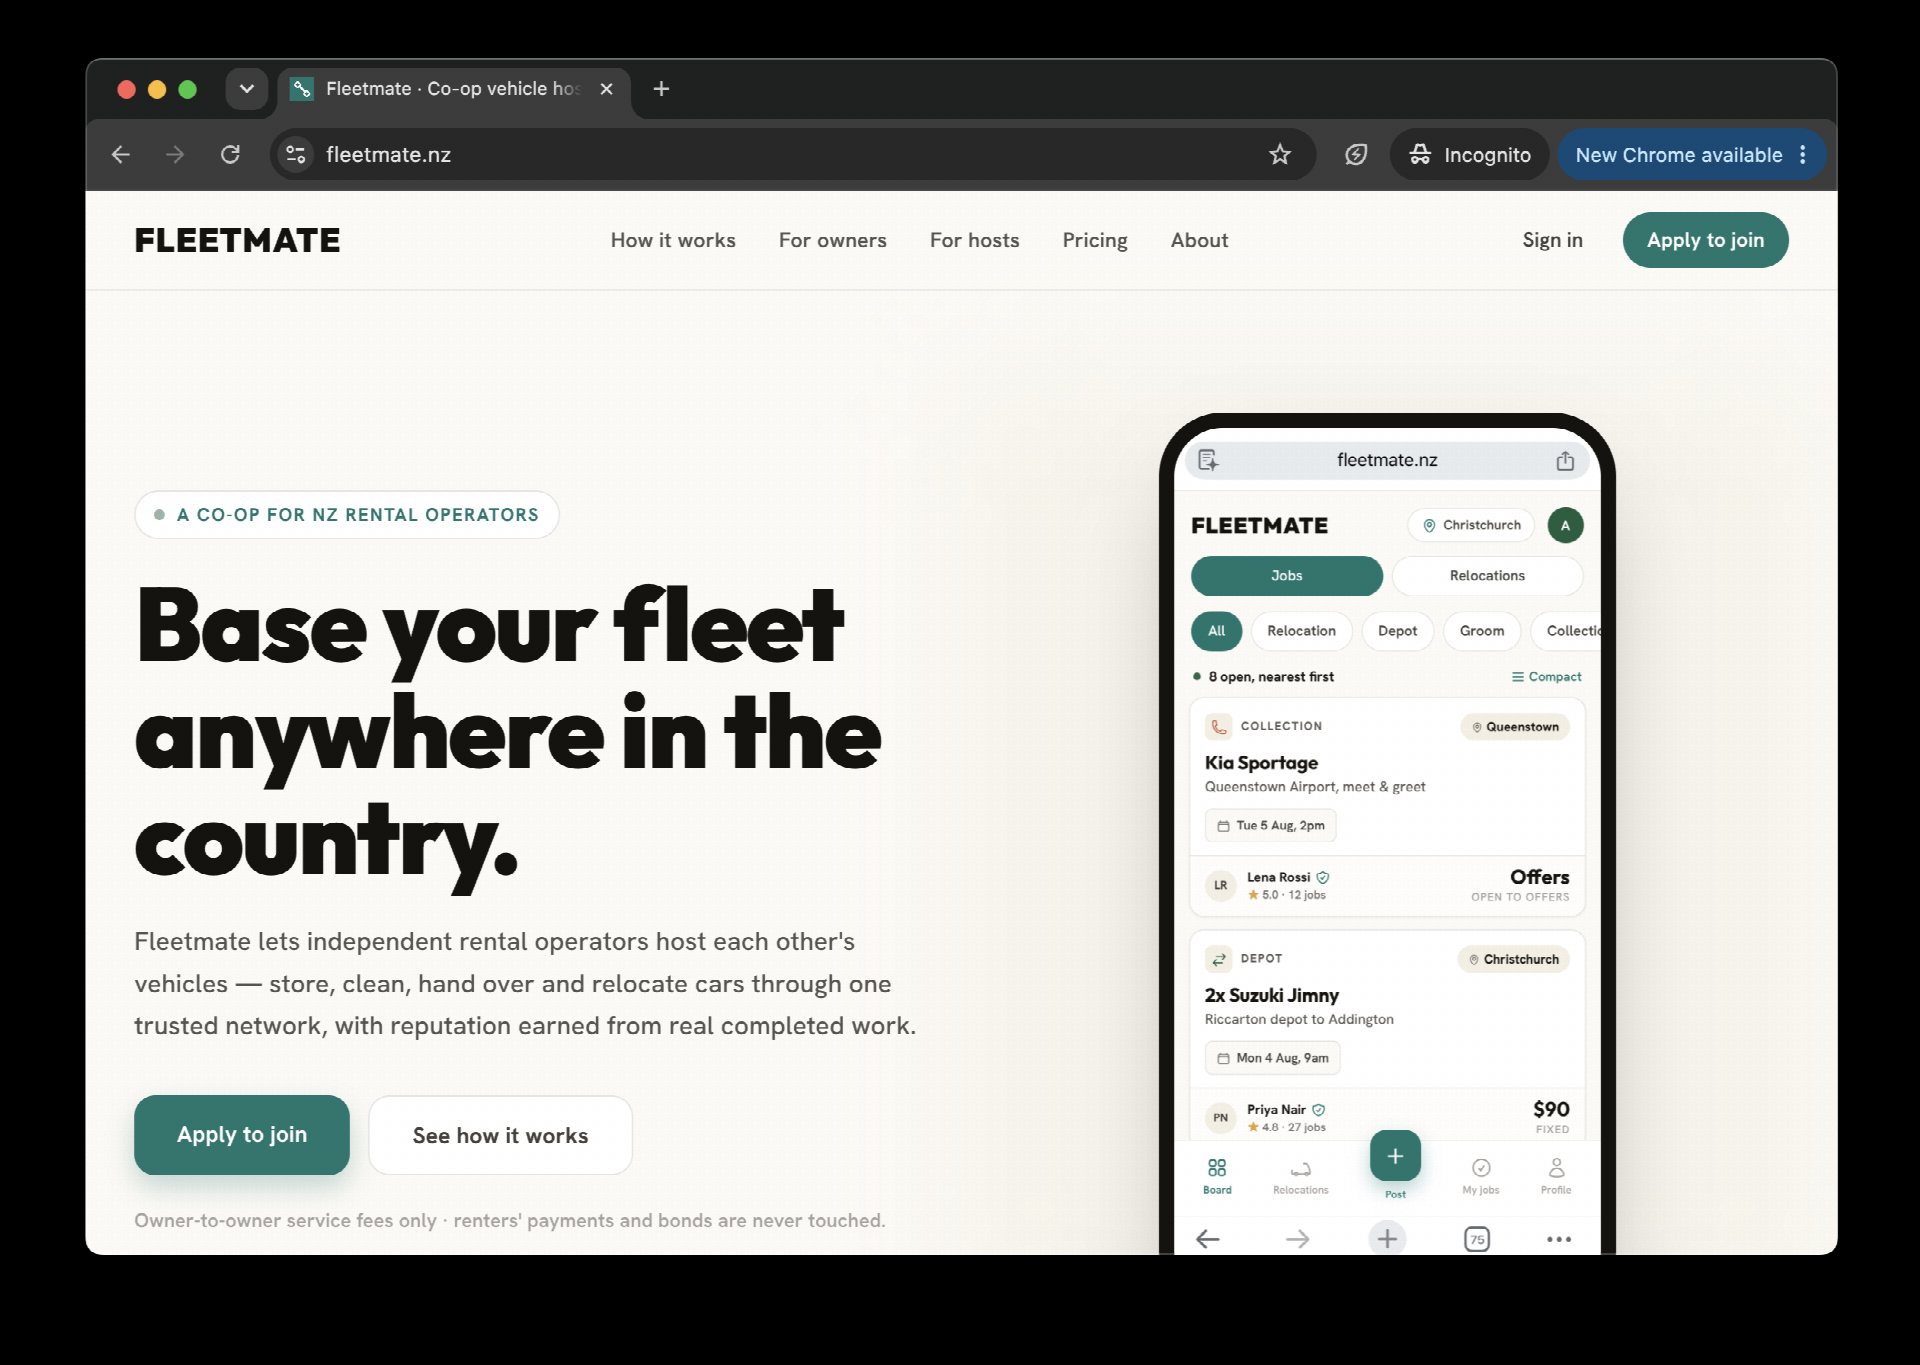Click the Christchurch tag on Jimny card
This screenshot has height=1365, width=1920.
click(1513, 959)
